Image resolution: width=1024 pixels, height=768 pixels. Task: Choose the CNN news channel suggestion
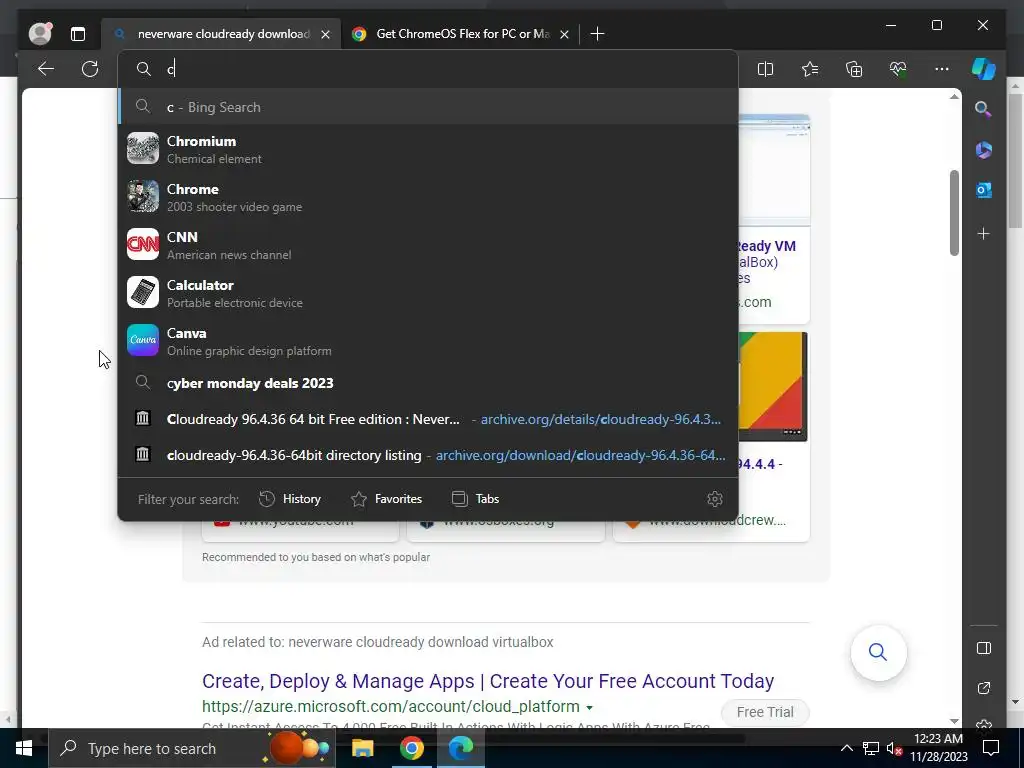428,245
